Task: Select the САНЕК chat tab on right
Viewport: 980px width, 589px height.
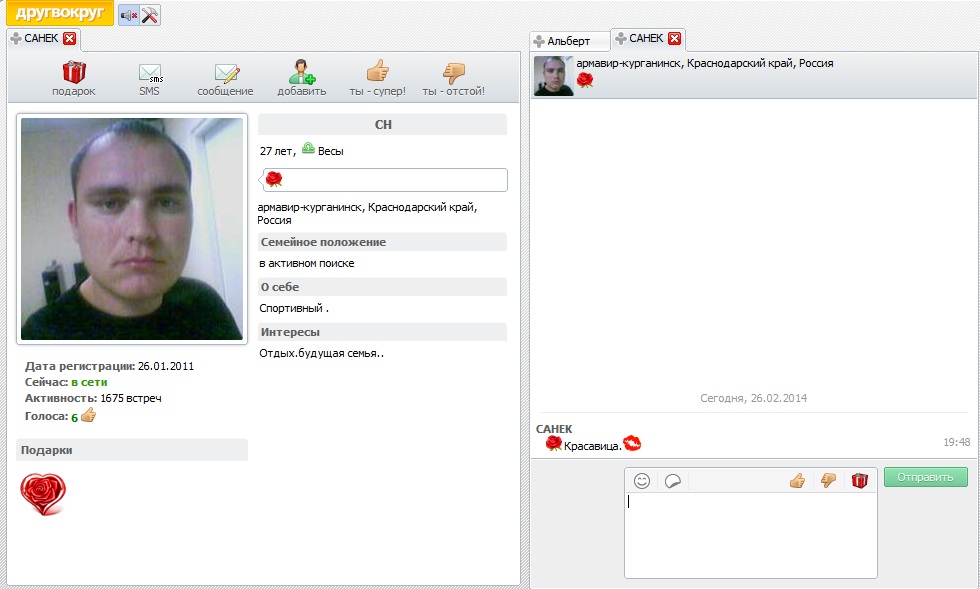Action: (x=646, y=38)
